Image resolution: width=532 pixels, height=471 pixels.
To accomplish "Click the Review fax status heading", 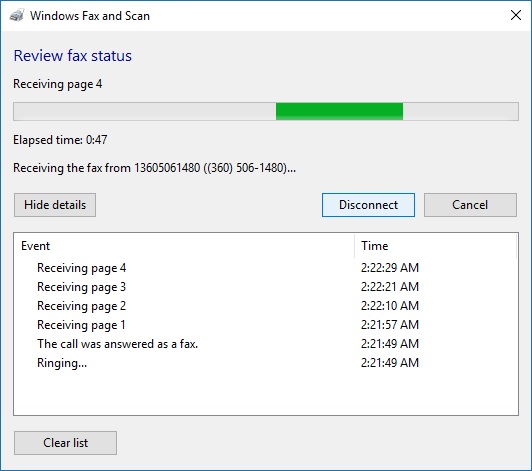I will pos(73,56).
